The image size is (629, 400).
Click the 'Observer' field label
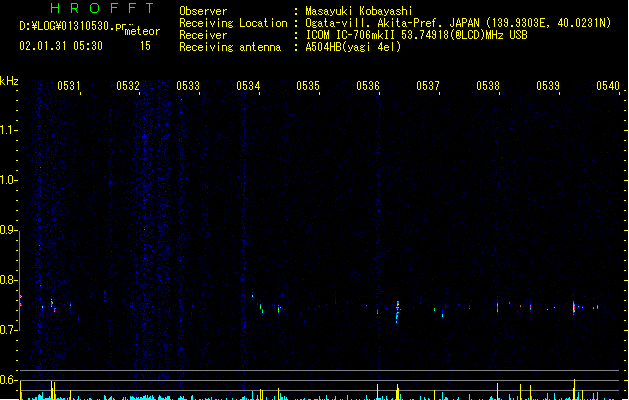(203, 11)
